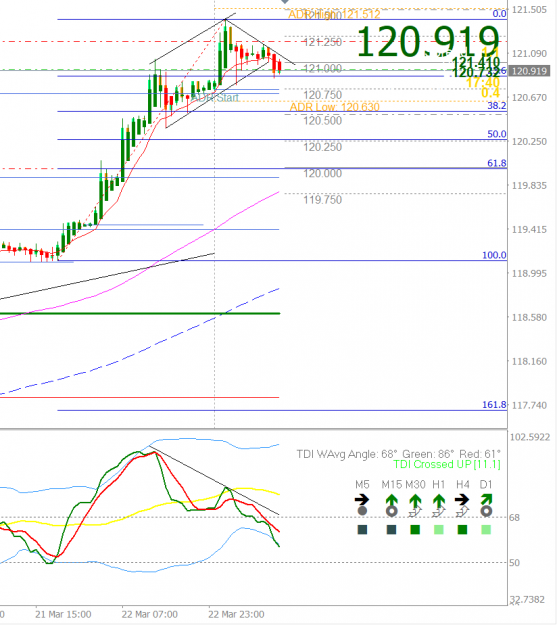Select the D1 timeframe label
The height and width of the screenshot is (625, 557).
[x=486, y=485]
